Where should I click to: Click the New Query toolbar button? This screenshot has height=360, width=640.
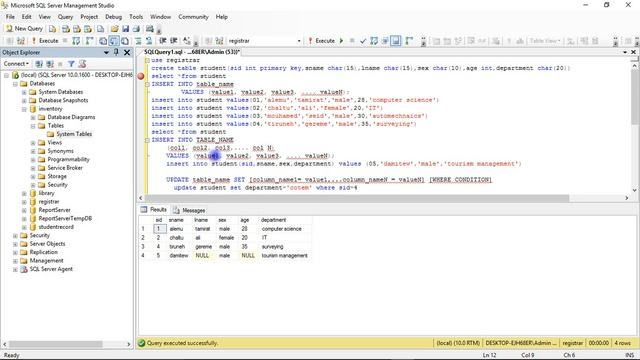(x=24, y=29)
